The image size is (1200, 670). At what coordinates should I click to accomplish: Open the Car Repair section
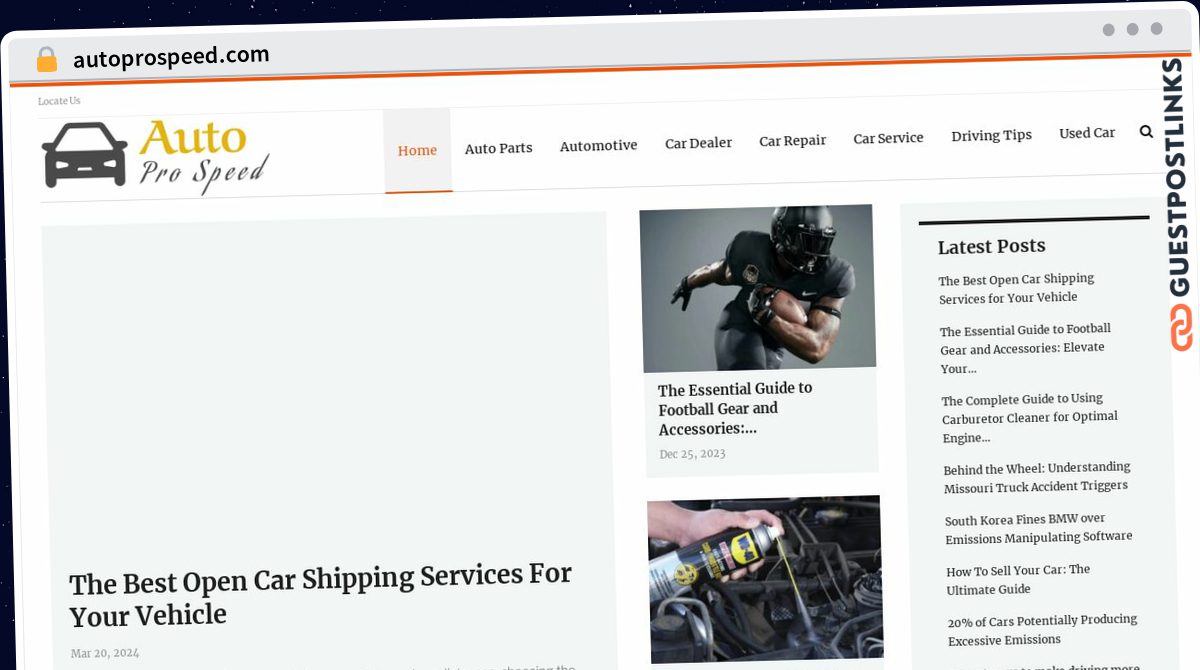(x=792, y=141)
